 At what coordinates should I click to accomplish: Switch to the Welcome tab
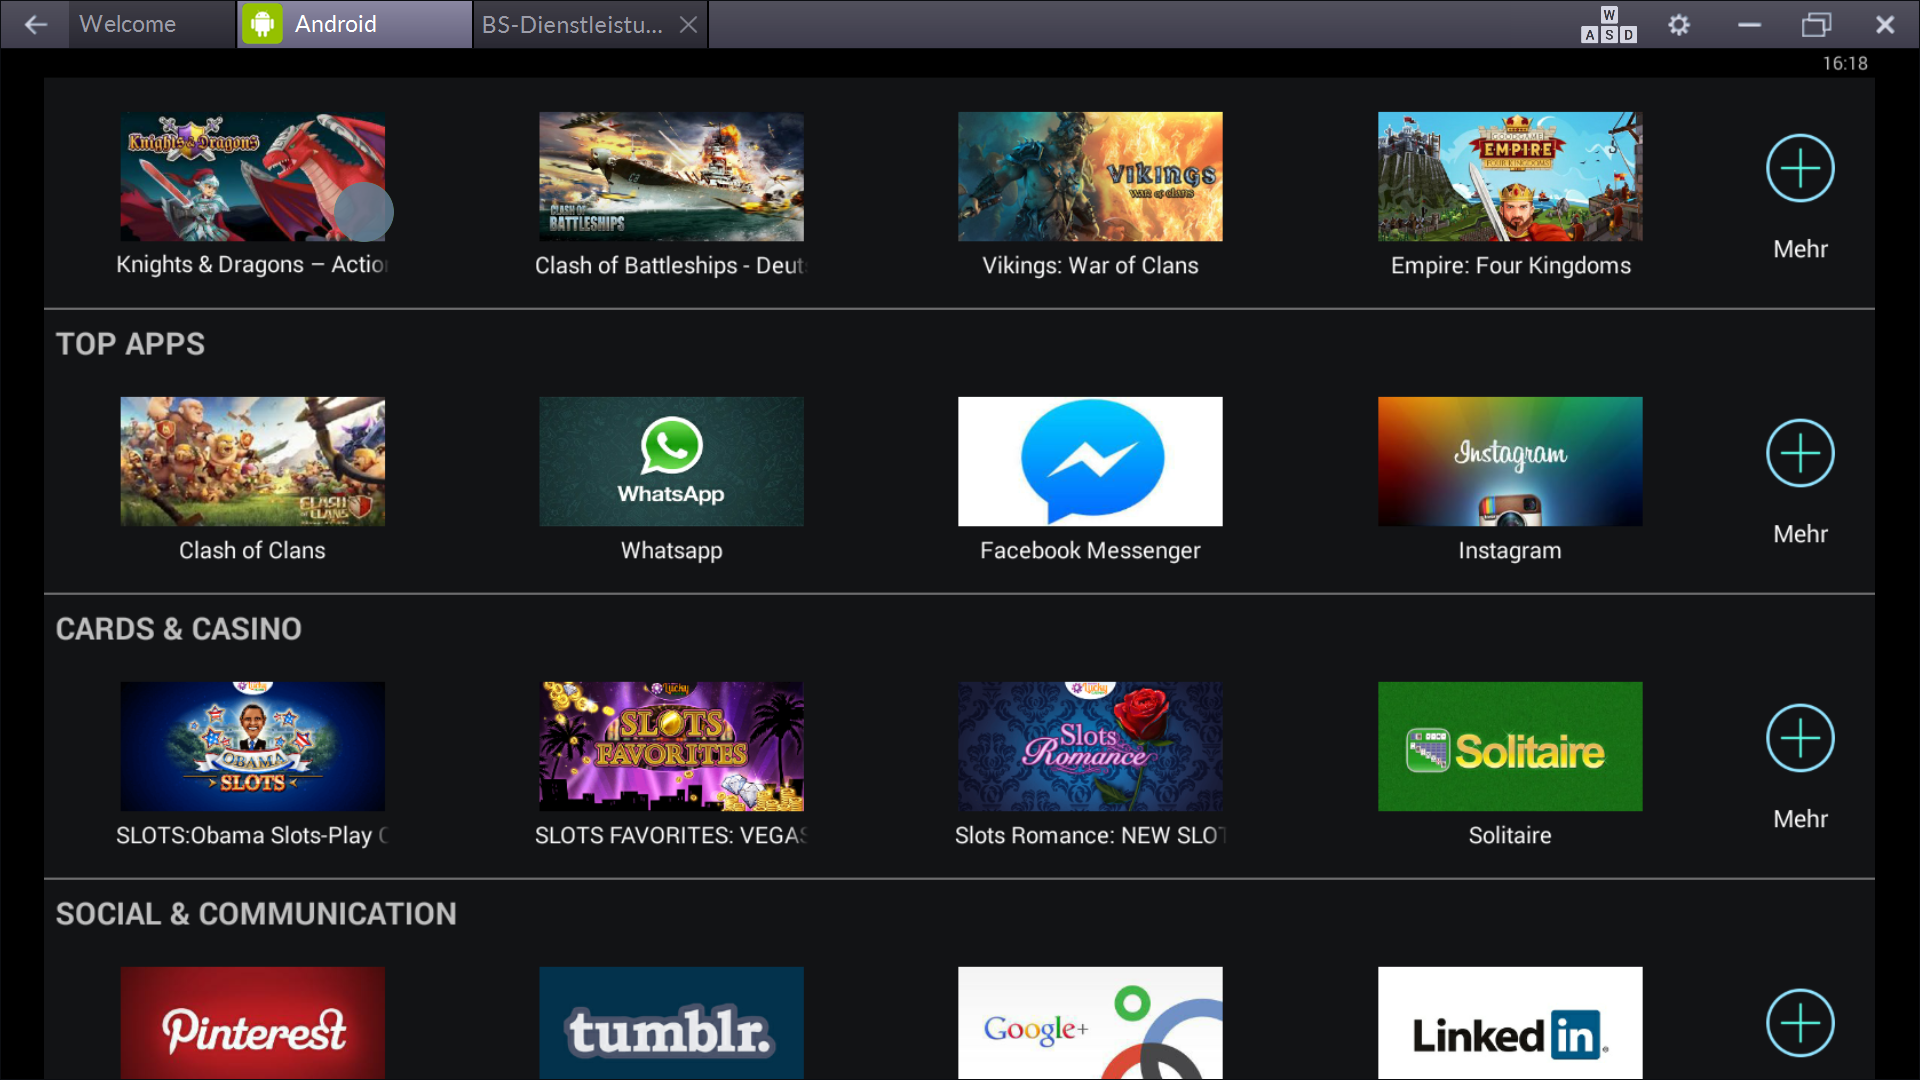pos(128,25)
